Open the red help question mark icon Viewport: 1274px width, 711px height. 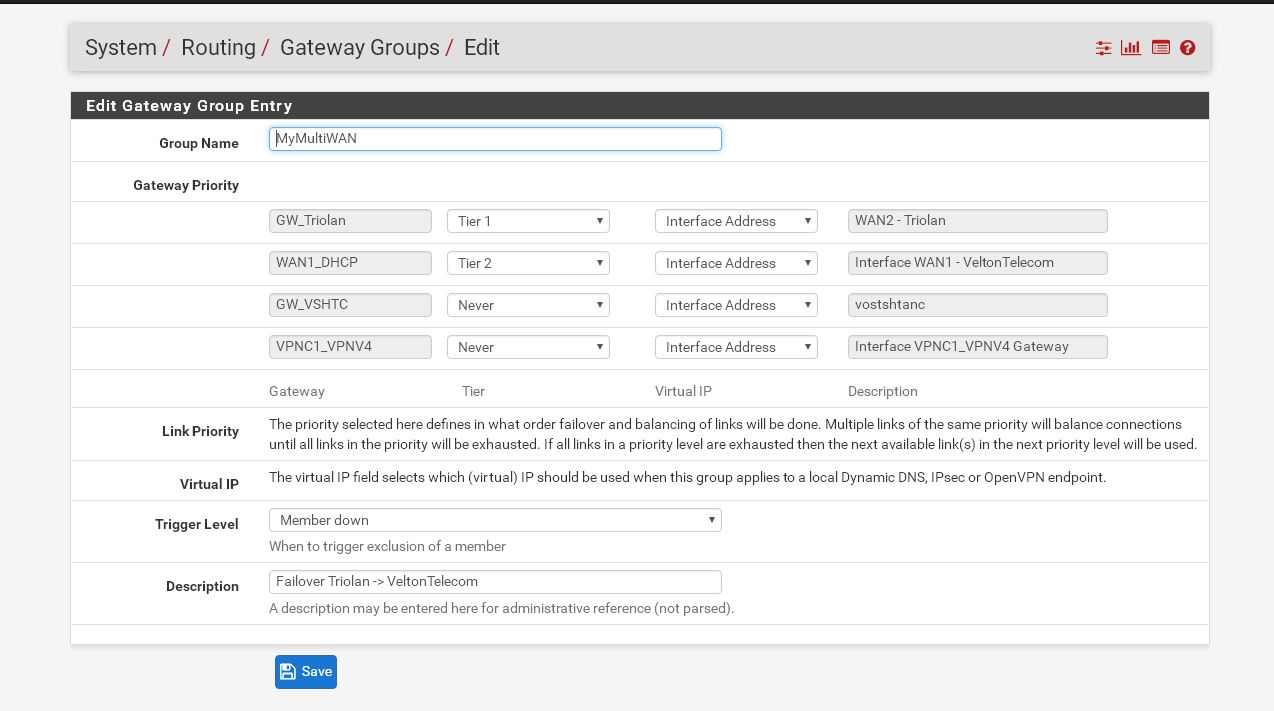click(x=1188, y=48)
